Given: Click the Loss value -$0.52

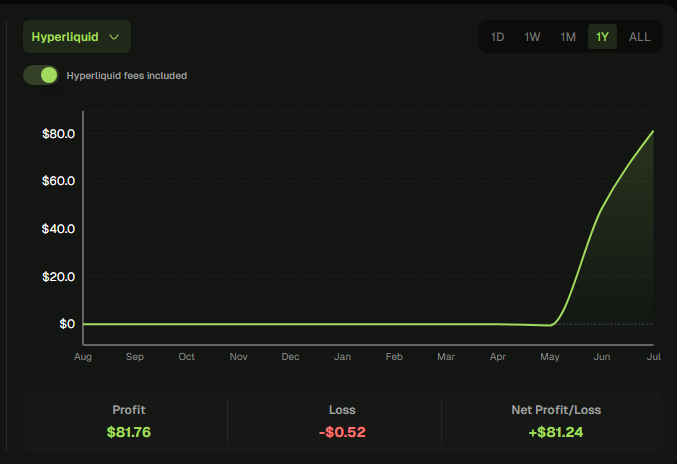Looking at the screenshot, I should [x=342, y=432].
